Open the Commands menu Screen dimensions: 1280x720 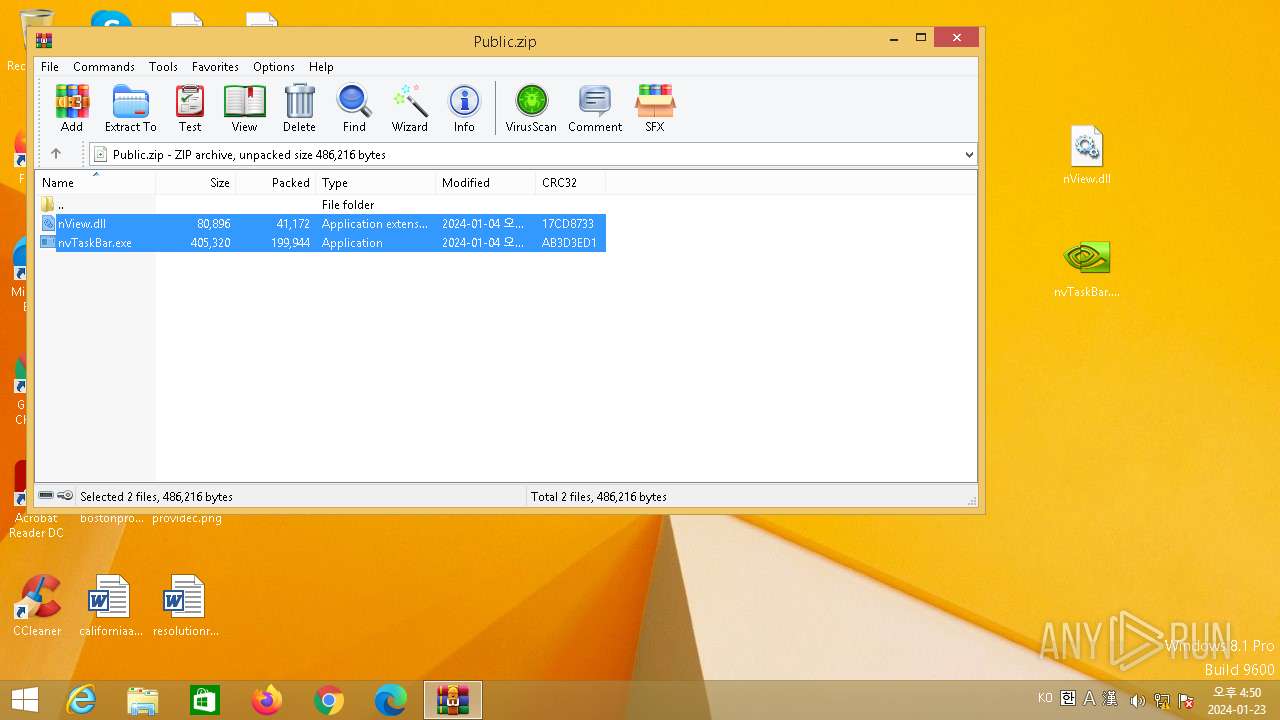104,67
